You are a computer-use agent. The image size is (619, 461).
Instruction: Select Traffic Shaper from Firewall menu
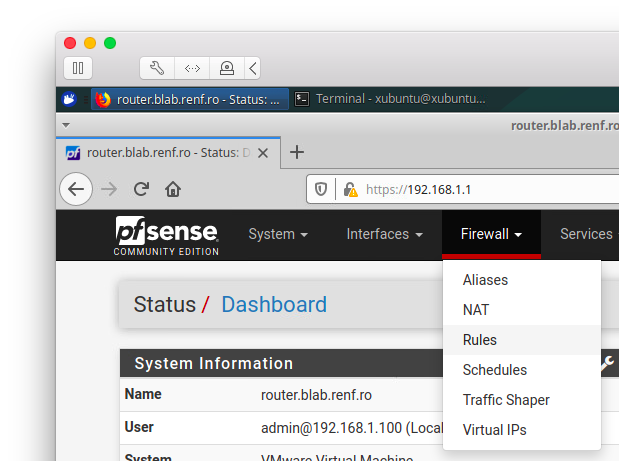[x=522, y=400]
